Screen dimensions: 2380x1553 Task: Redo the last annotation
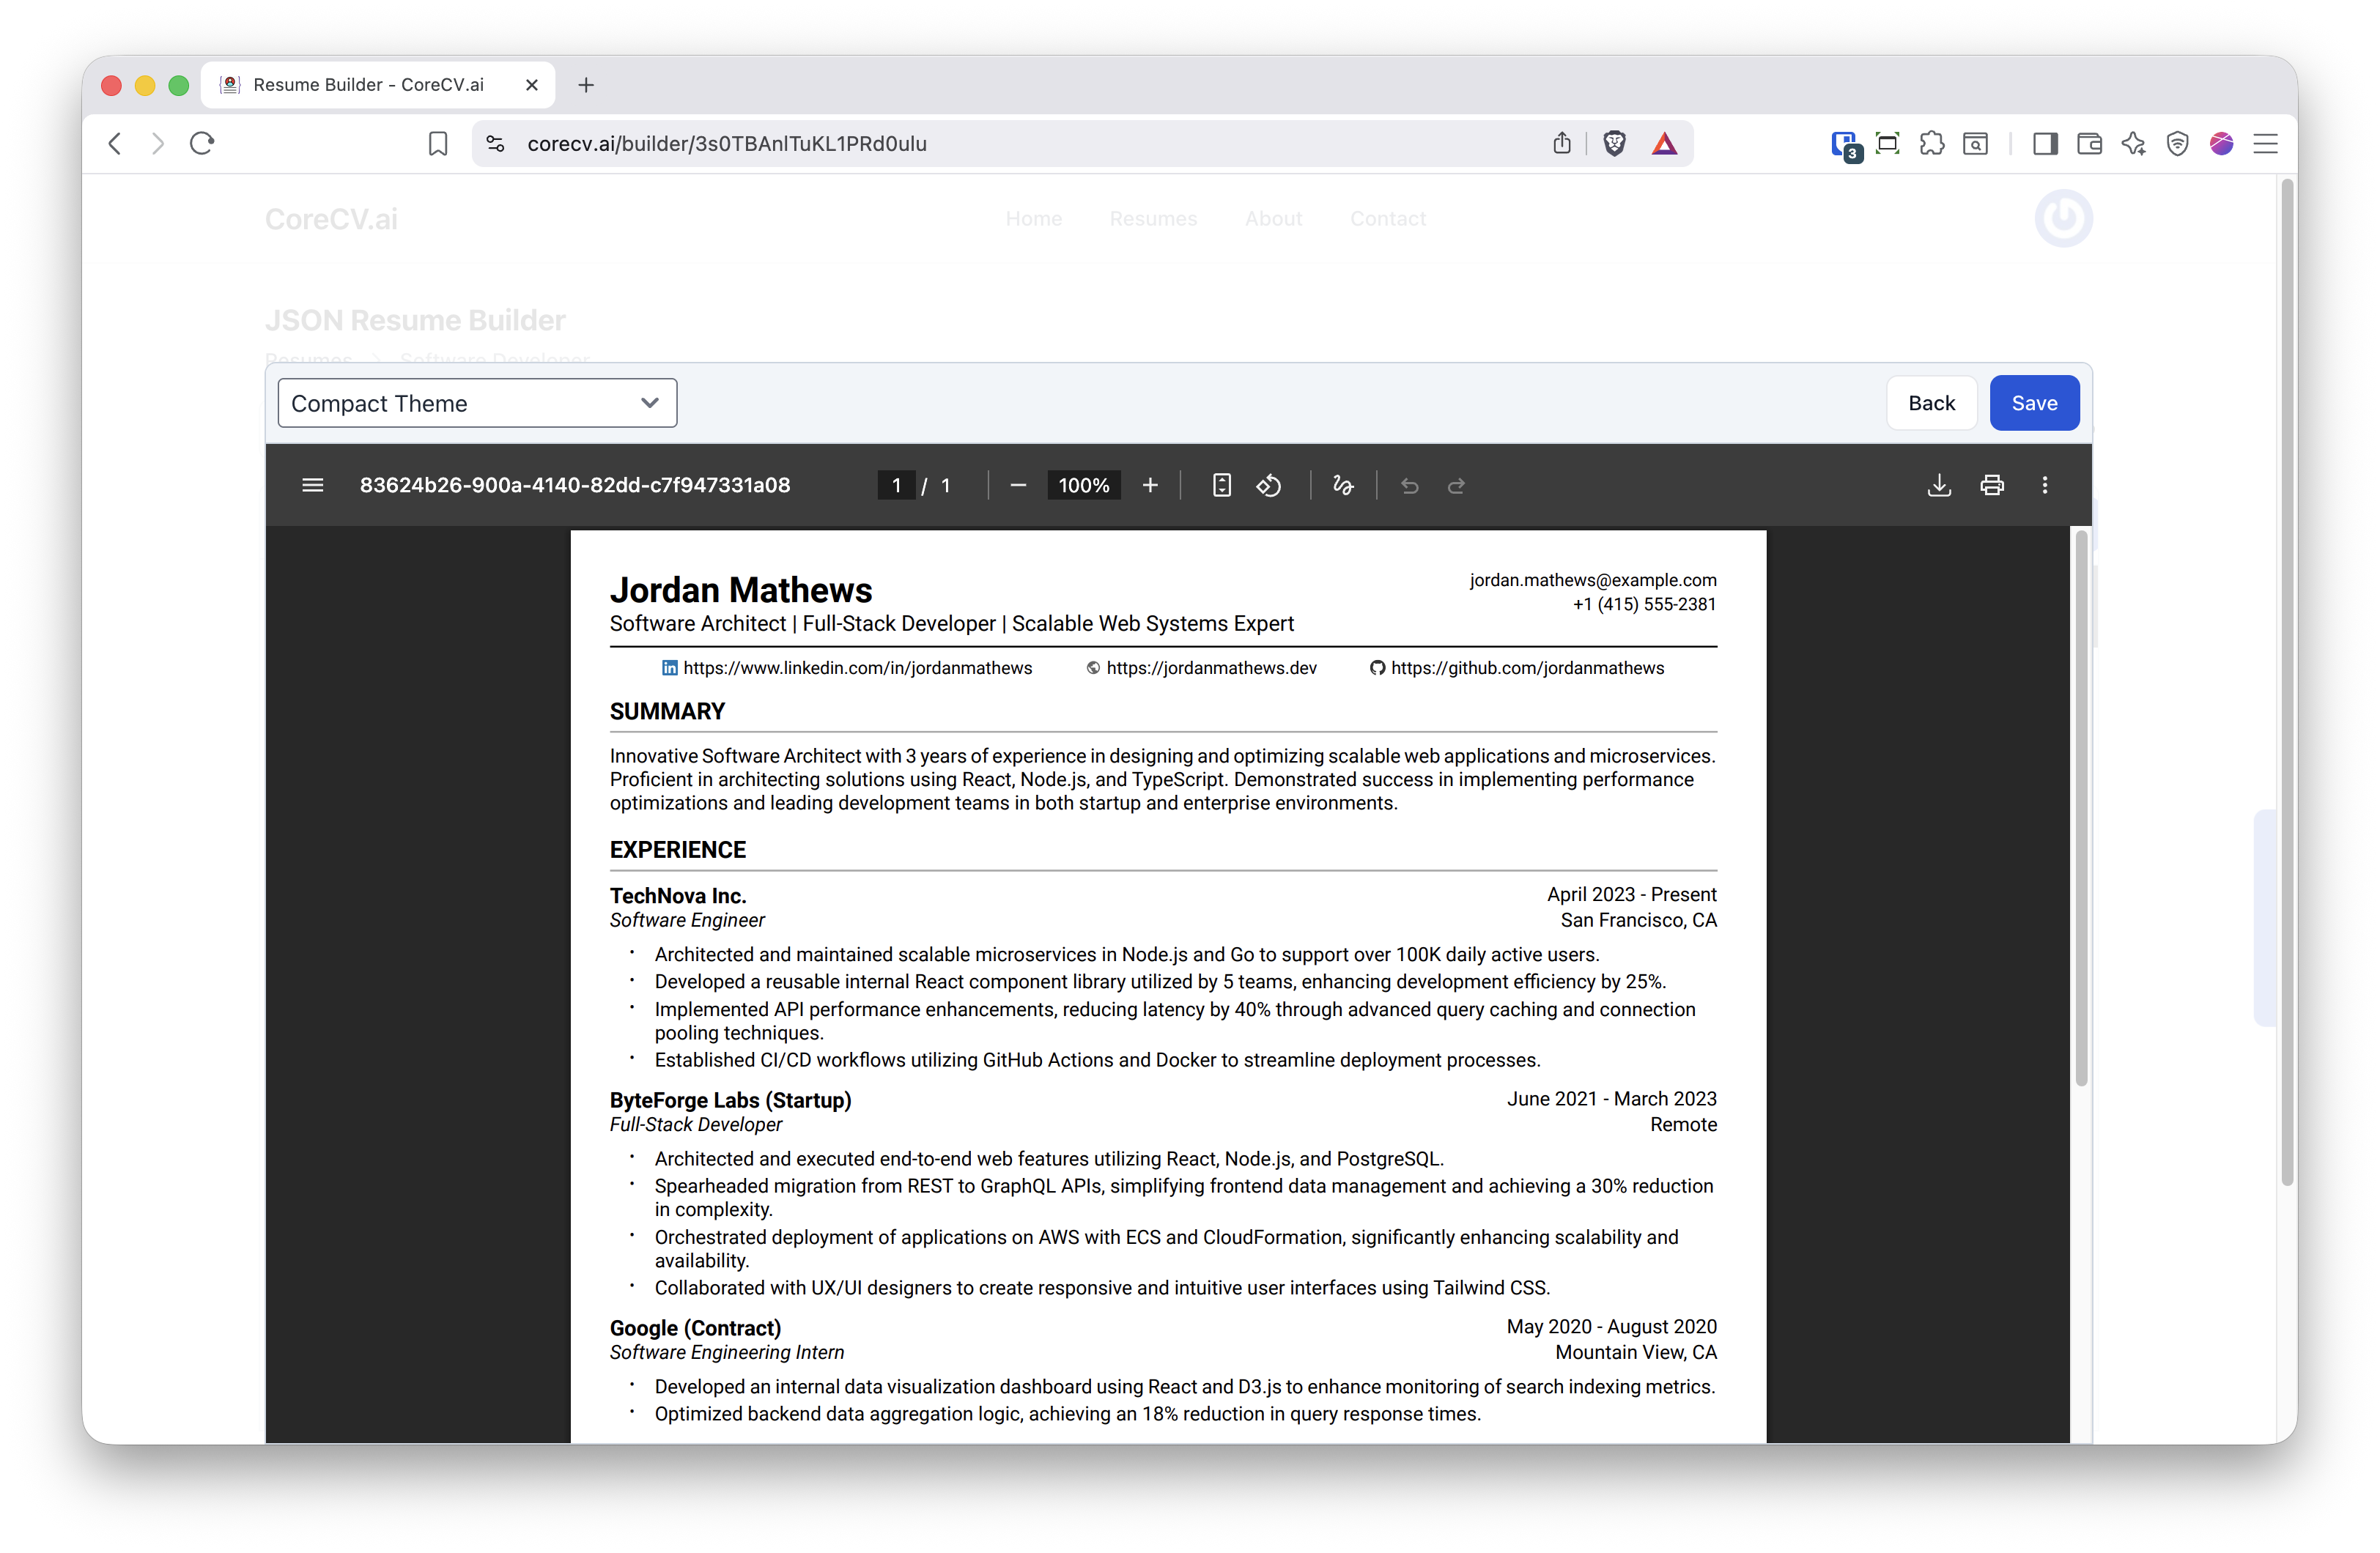pos(1456,486)
